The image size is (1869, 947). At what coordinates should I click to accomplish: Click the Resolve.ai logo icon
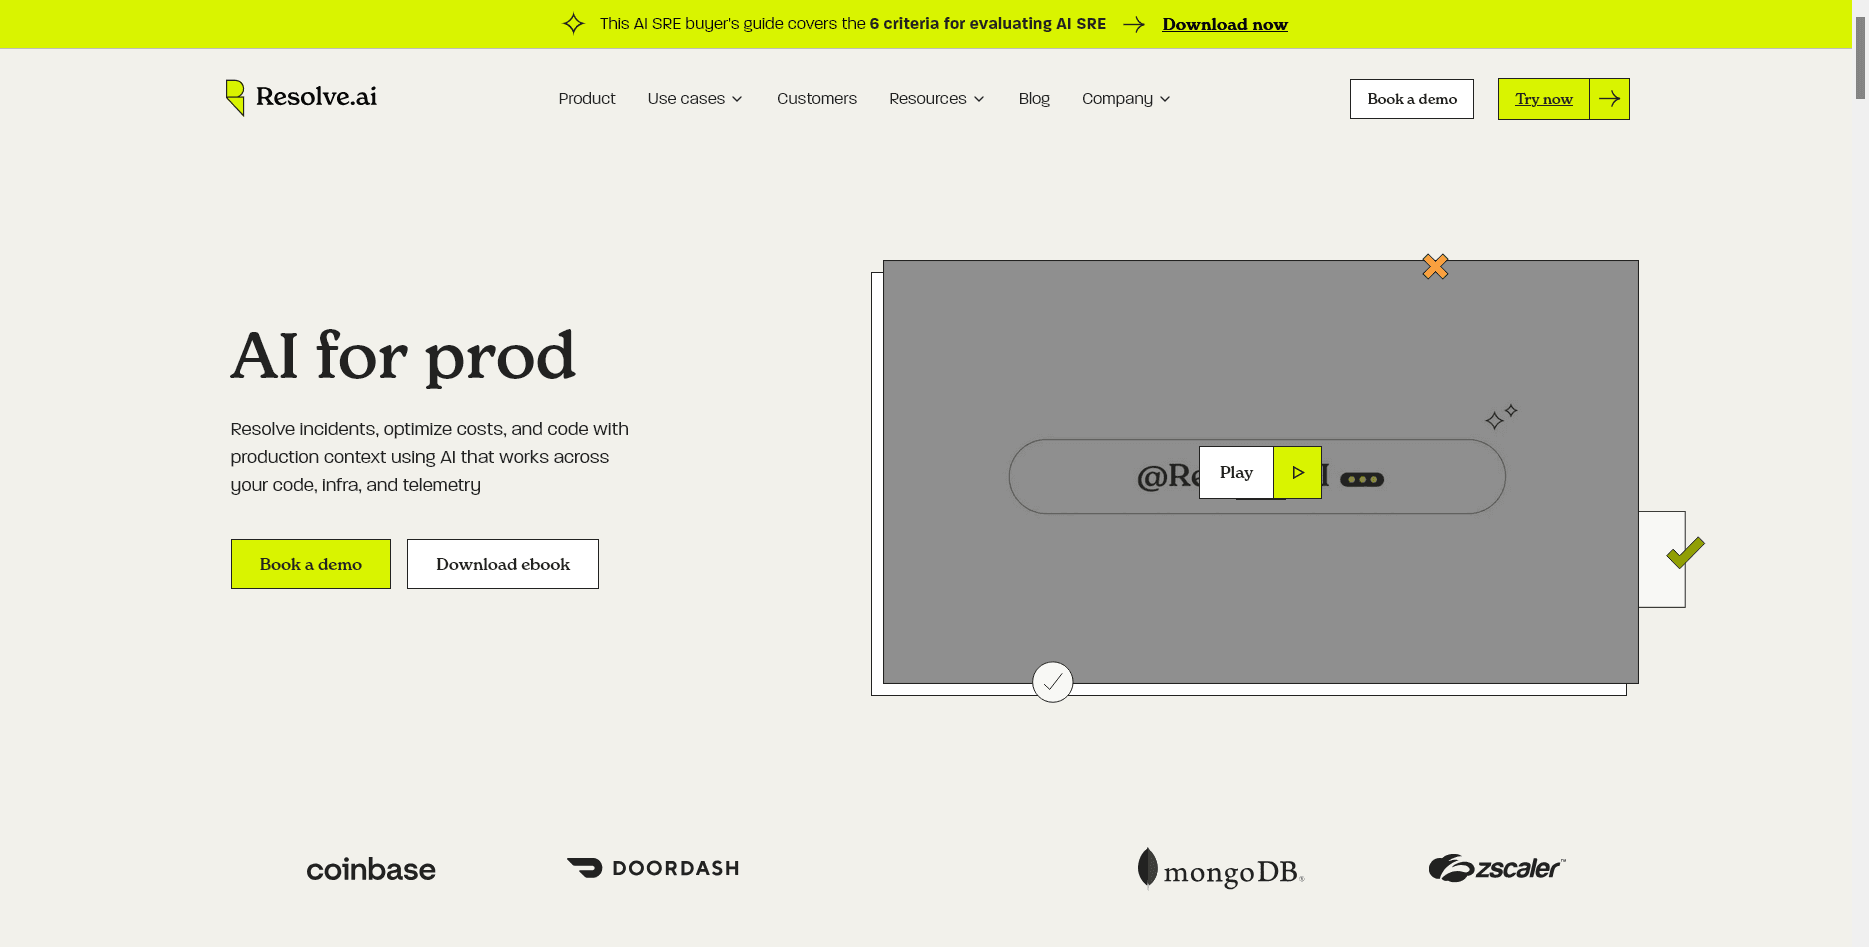(235, 97)
